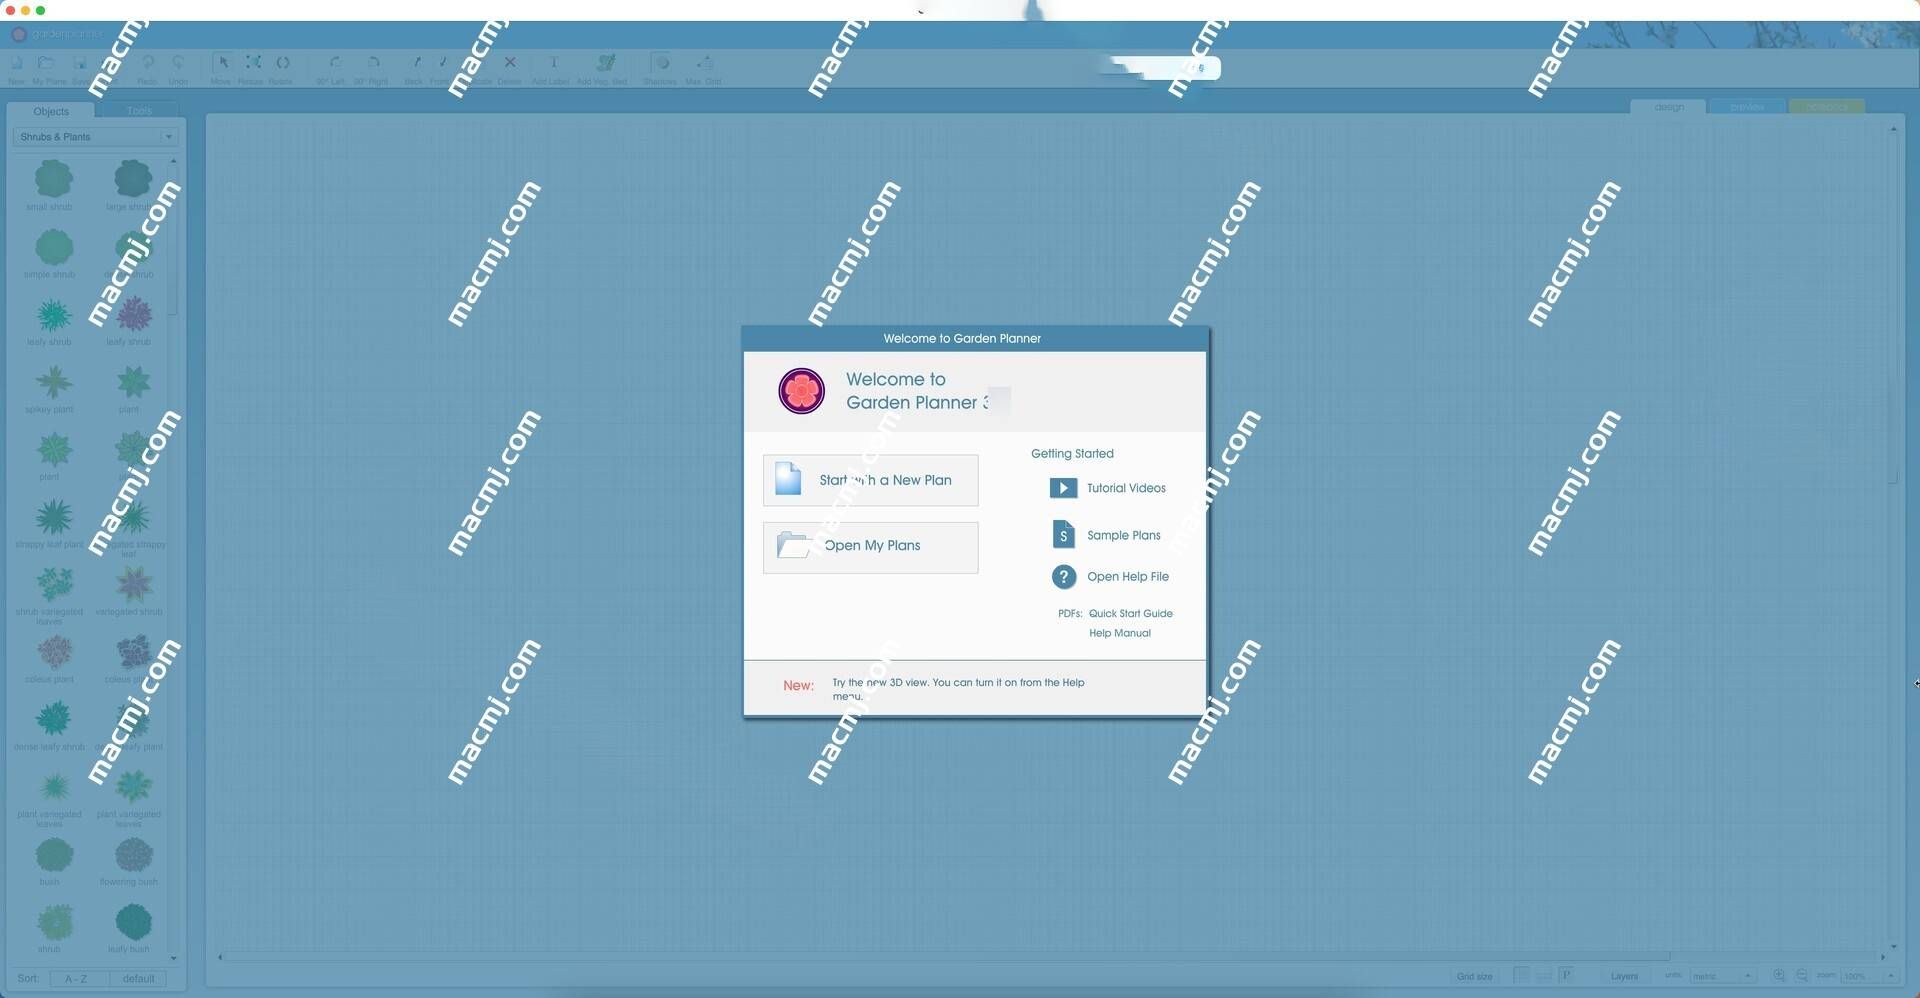Viewport: 1920px width, 998px height.
Task: Click the Redo toolbar icon
Action: 148,63
